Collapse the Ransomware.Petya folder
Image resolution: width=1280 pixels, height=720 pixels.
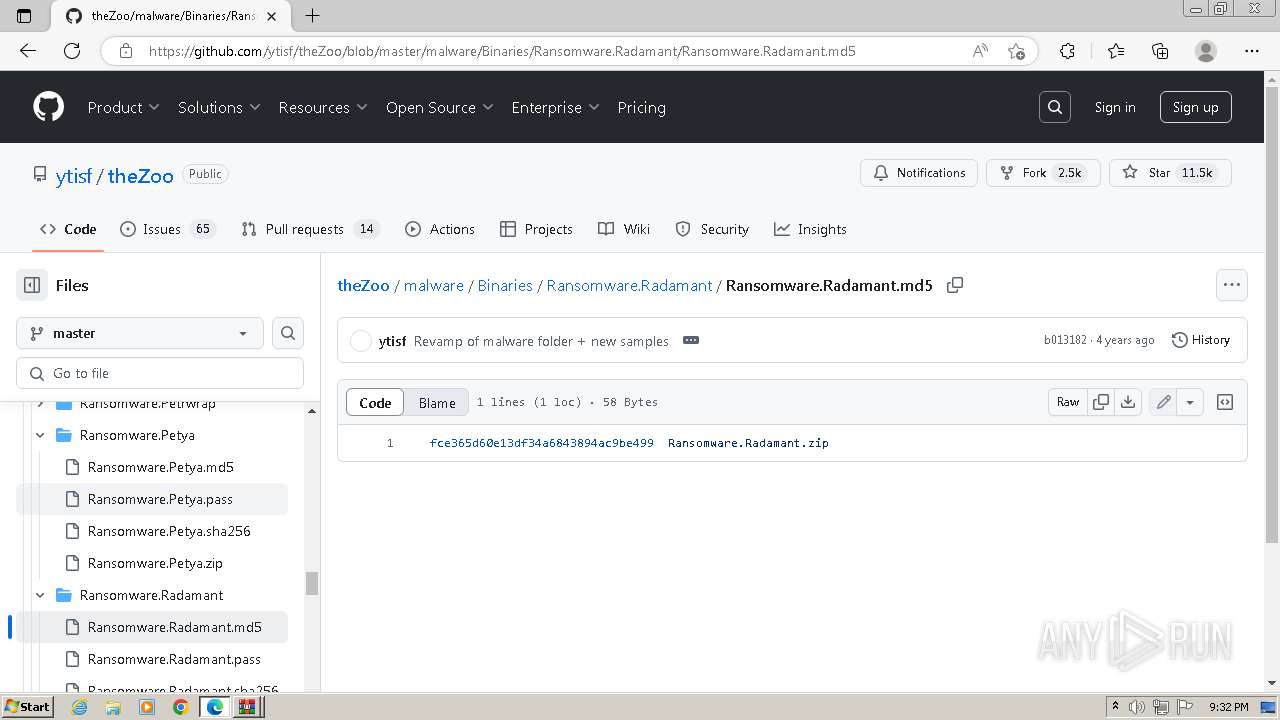click(40, 435)
